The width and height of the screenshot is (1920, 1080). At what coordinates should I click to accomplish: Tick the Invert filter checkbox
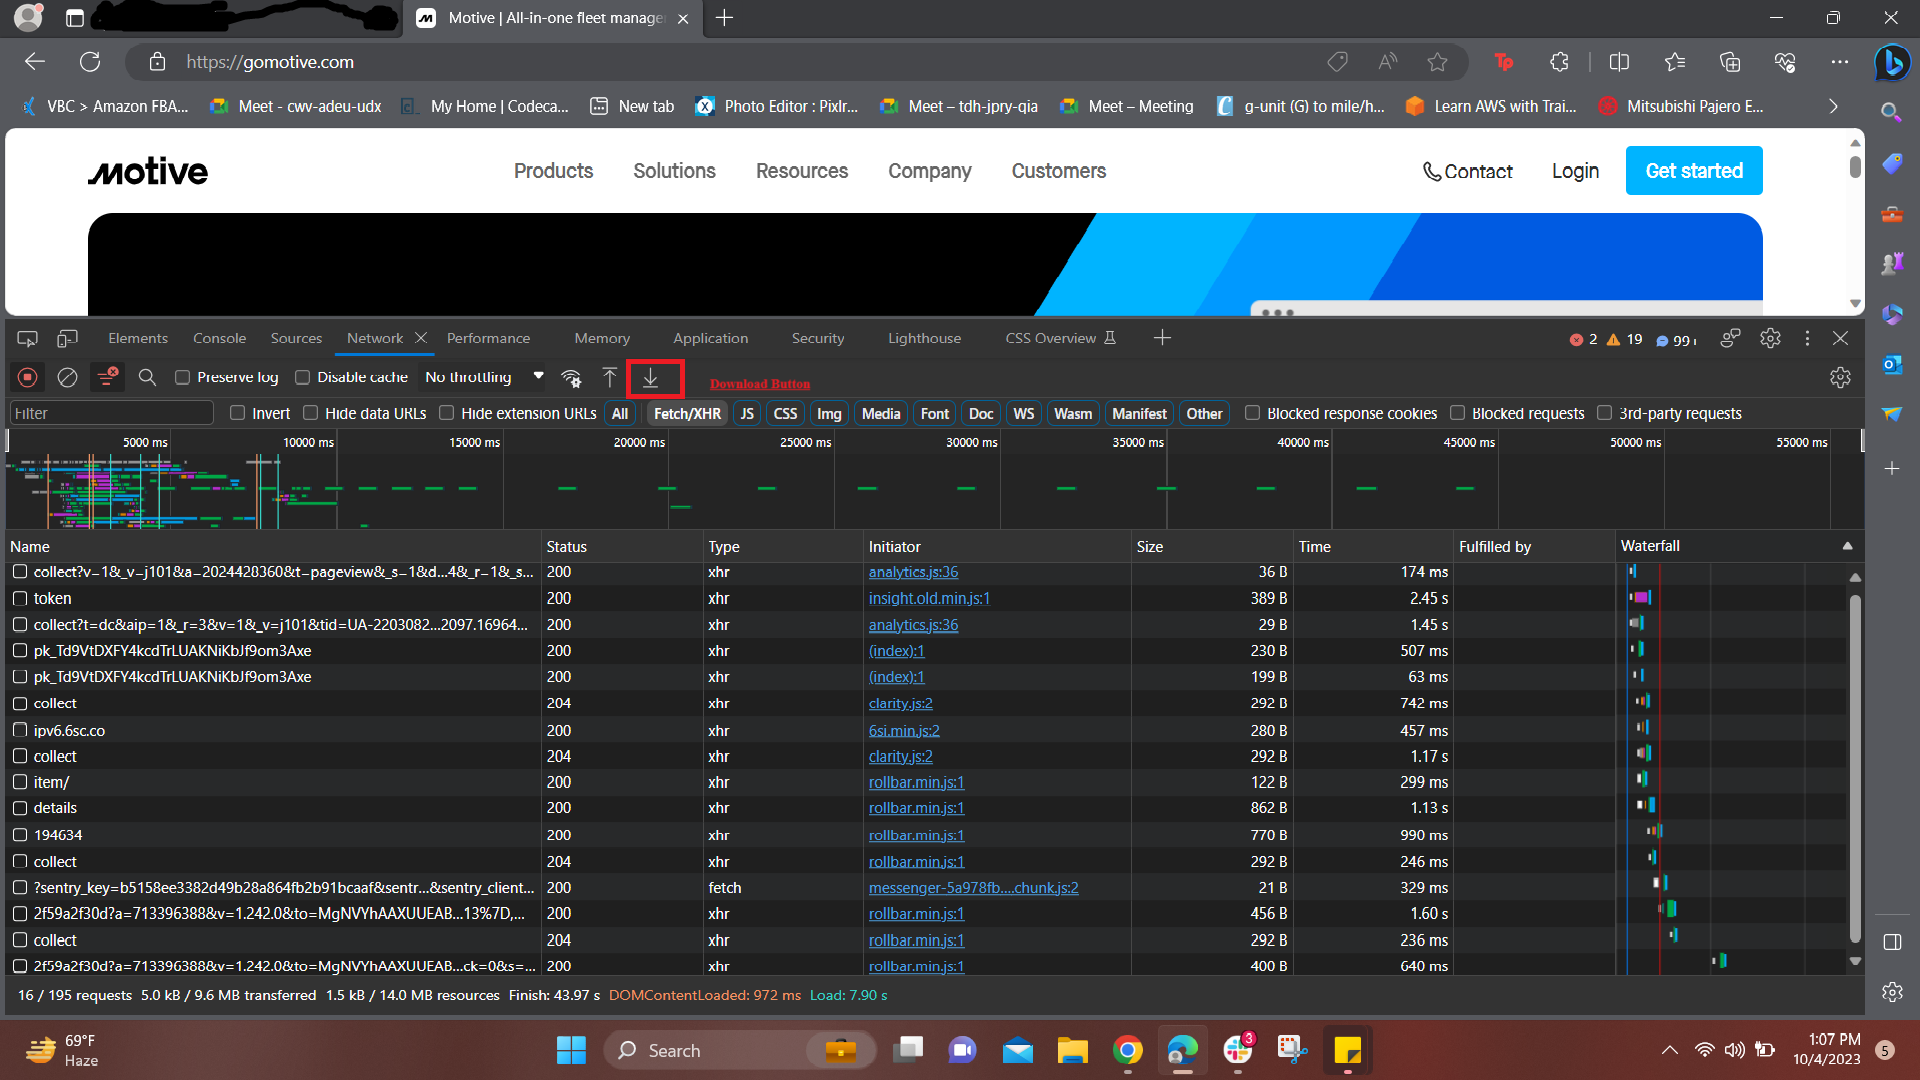tap(237, 413)
